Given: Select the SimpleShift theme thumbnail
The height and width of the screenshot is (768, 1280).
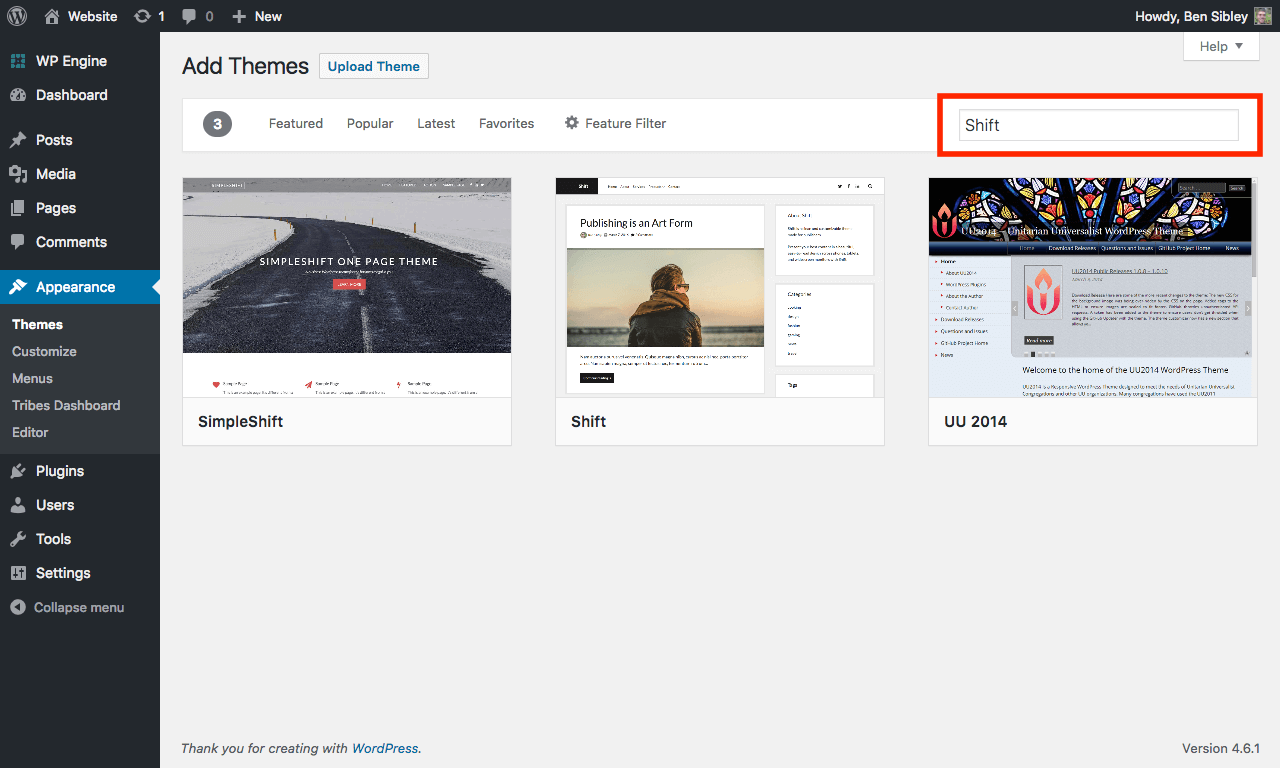Looking at the screenshot, I should coord(347,287).
